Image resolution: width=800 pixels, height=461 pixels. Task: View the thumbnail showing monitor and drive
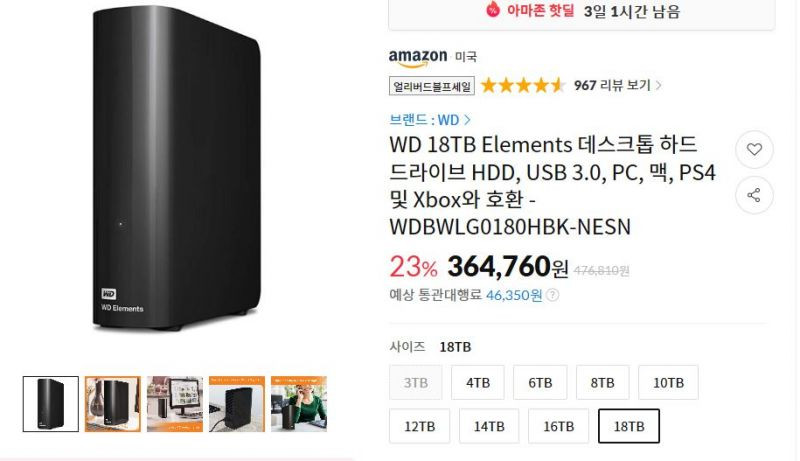pos(175,404)
